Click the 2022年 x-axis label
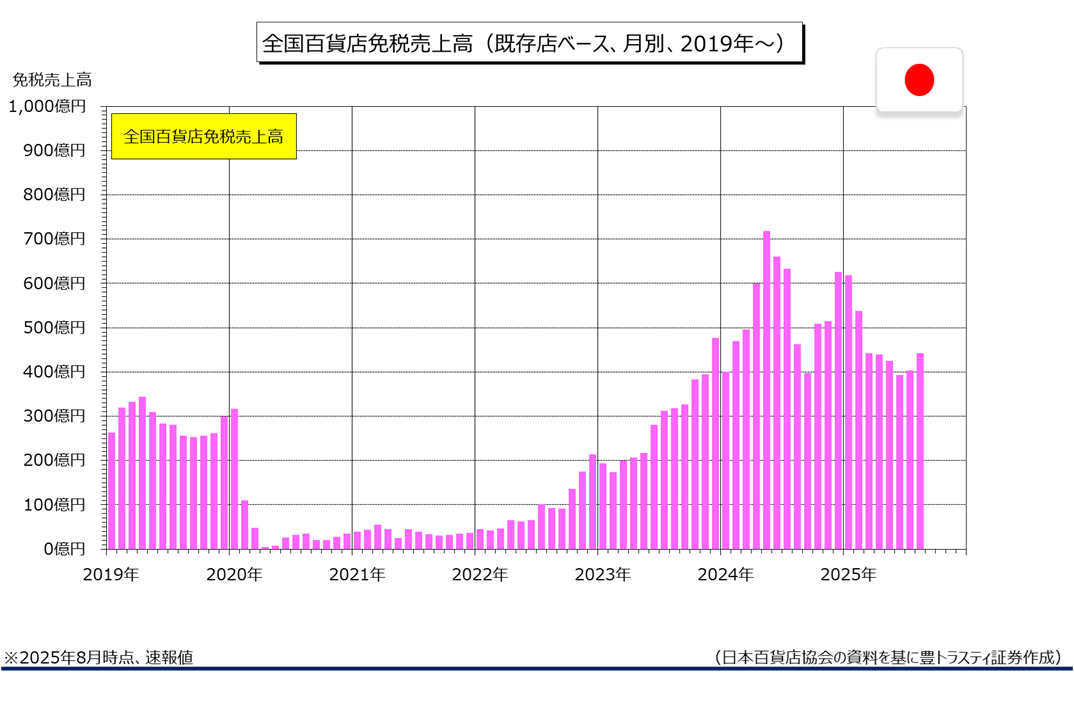The width and height of the screenshot is (1074, 707). [x=480, y=575]
